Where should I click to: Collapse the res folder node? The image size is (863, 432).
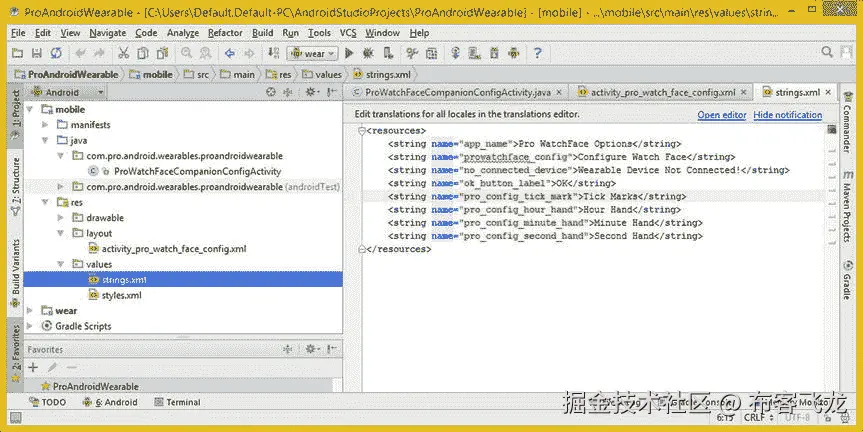tap(45, 203)
